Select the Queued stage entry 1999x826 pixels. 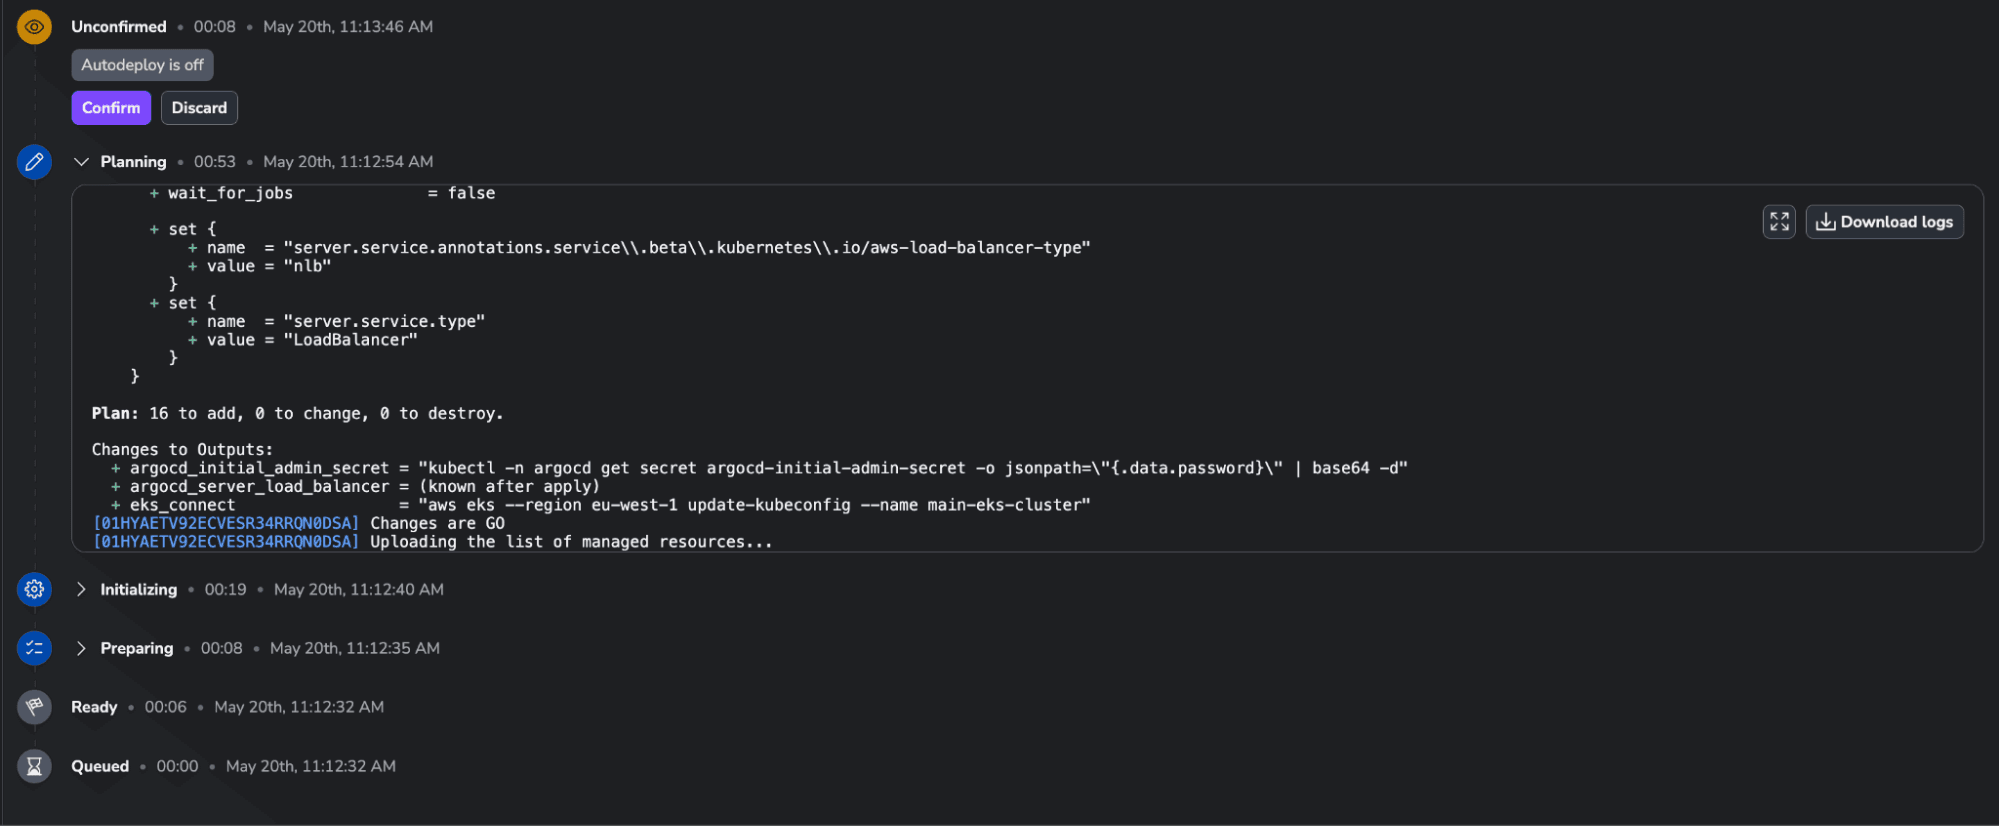(100, 766)
